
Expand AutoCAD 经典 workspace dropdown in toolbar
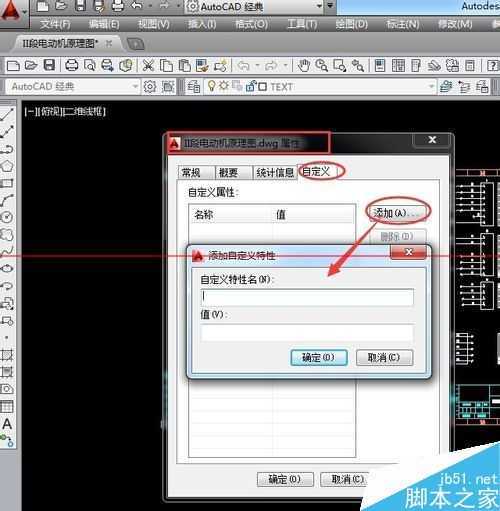pyautogui.click(x=135, y=87)
